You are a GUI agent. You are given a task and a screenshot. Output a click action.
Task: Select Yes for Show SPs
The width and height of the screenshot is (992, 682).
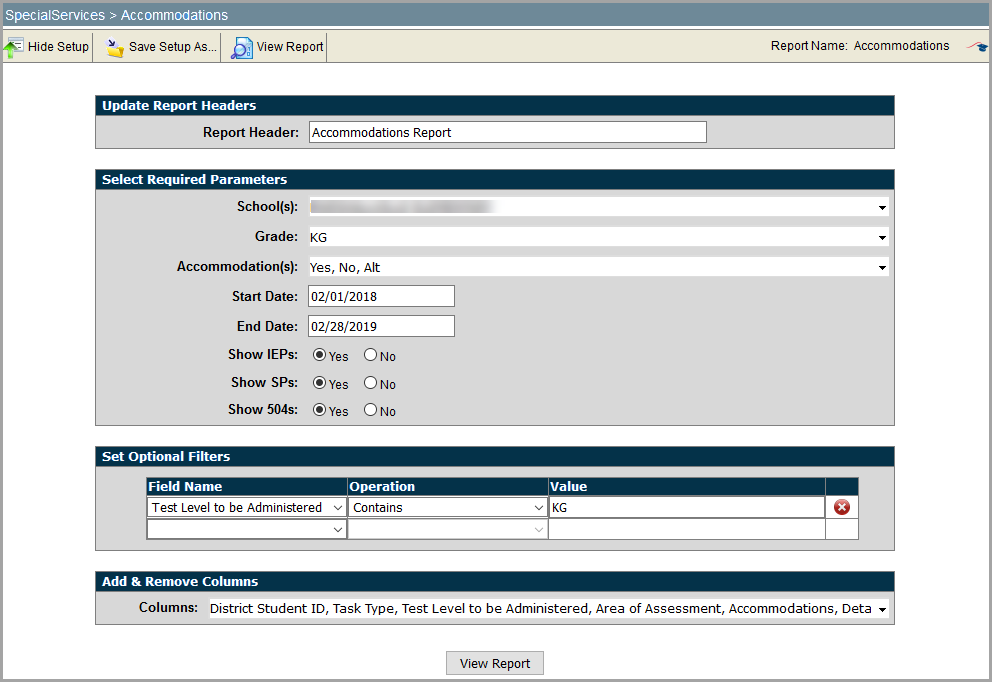coord(319,383)
